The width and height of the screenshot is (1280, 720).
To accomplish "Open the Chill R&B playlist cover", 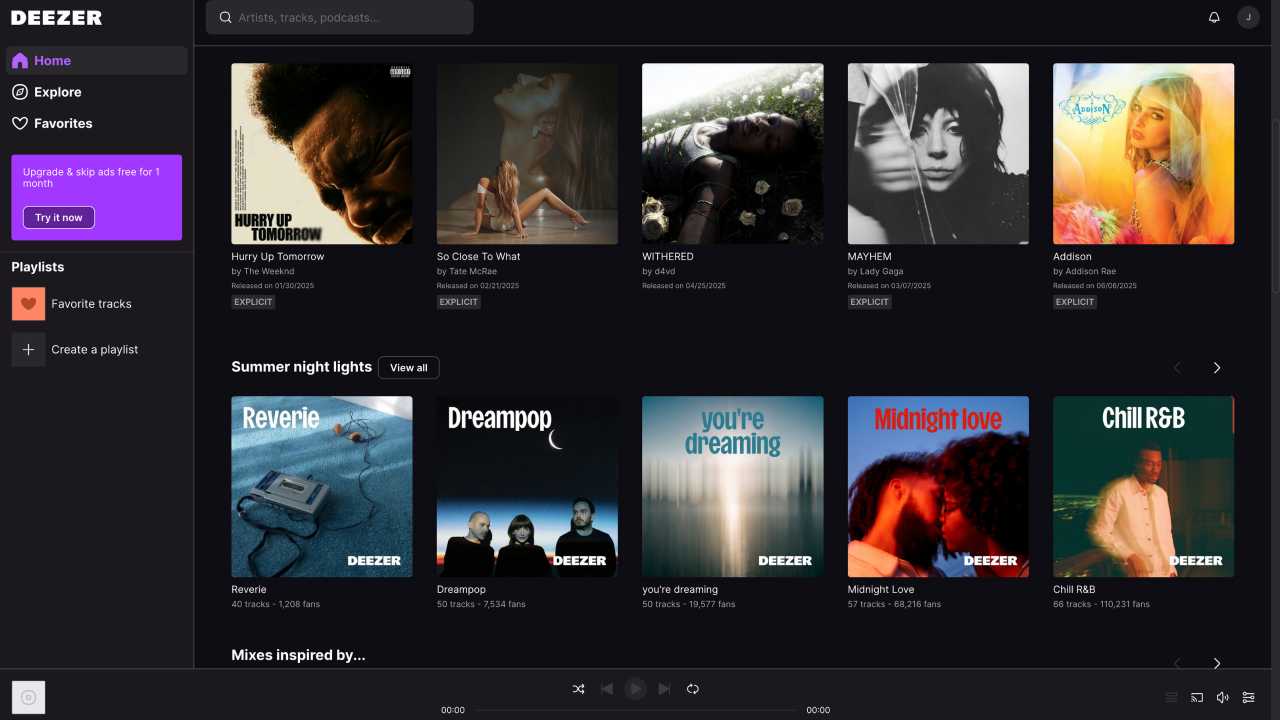I will pyautogui.click(x=1144, y=487).
